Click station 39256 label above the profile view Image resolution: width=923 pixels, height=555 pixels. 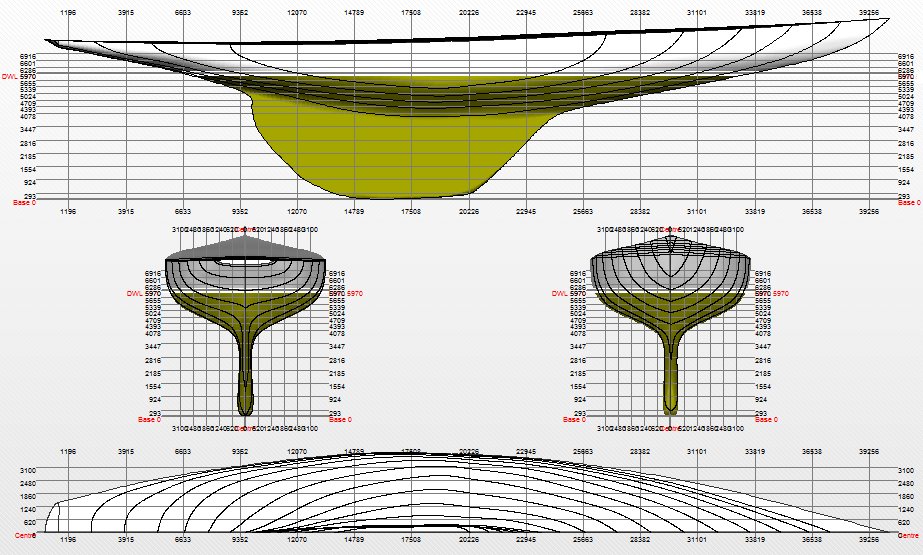pos(867,13)
